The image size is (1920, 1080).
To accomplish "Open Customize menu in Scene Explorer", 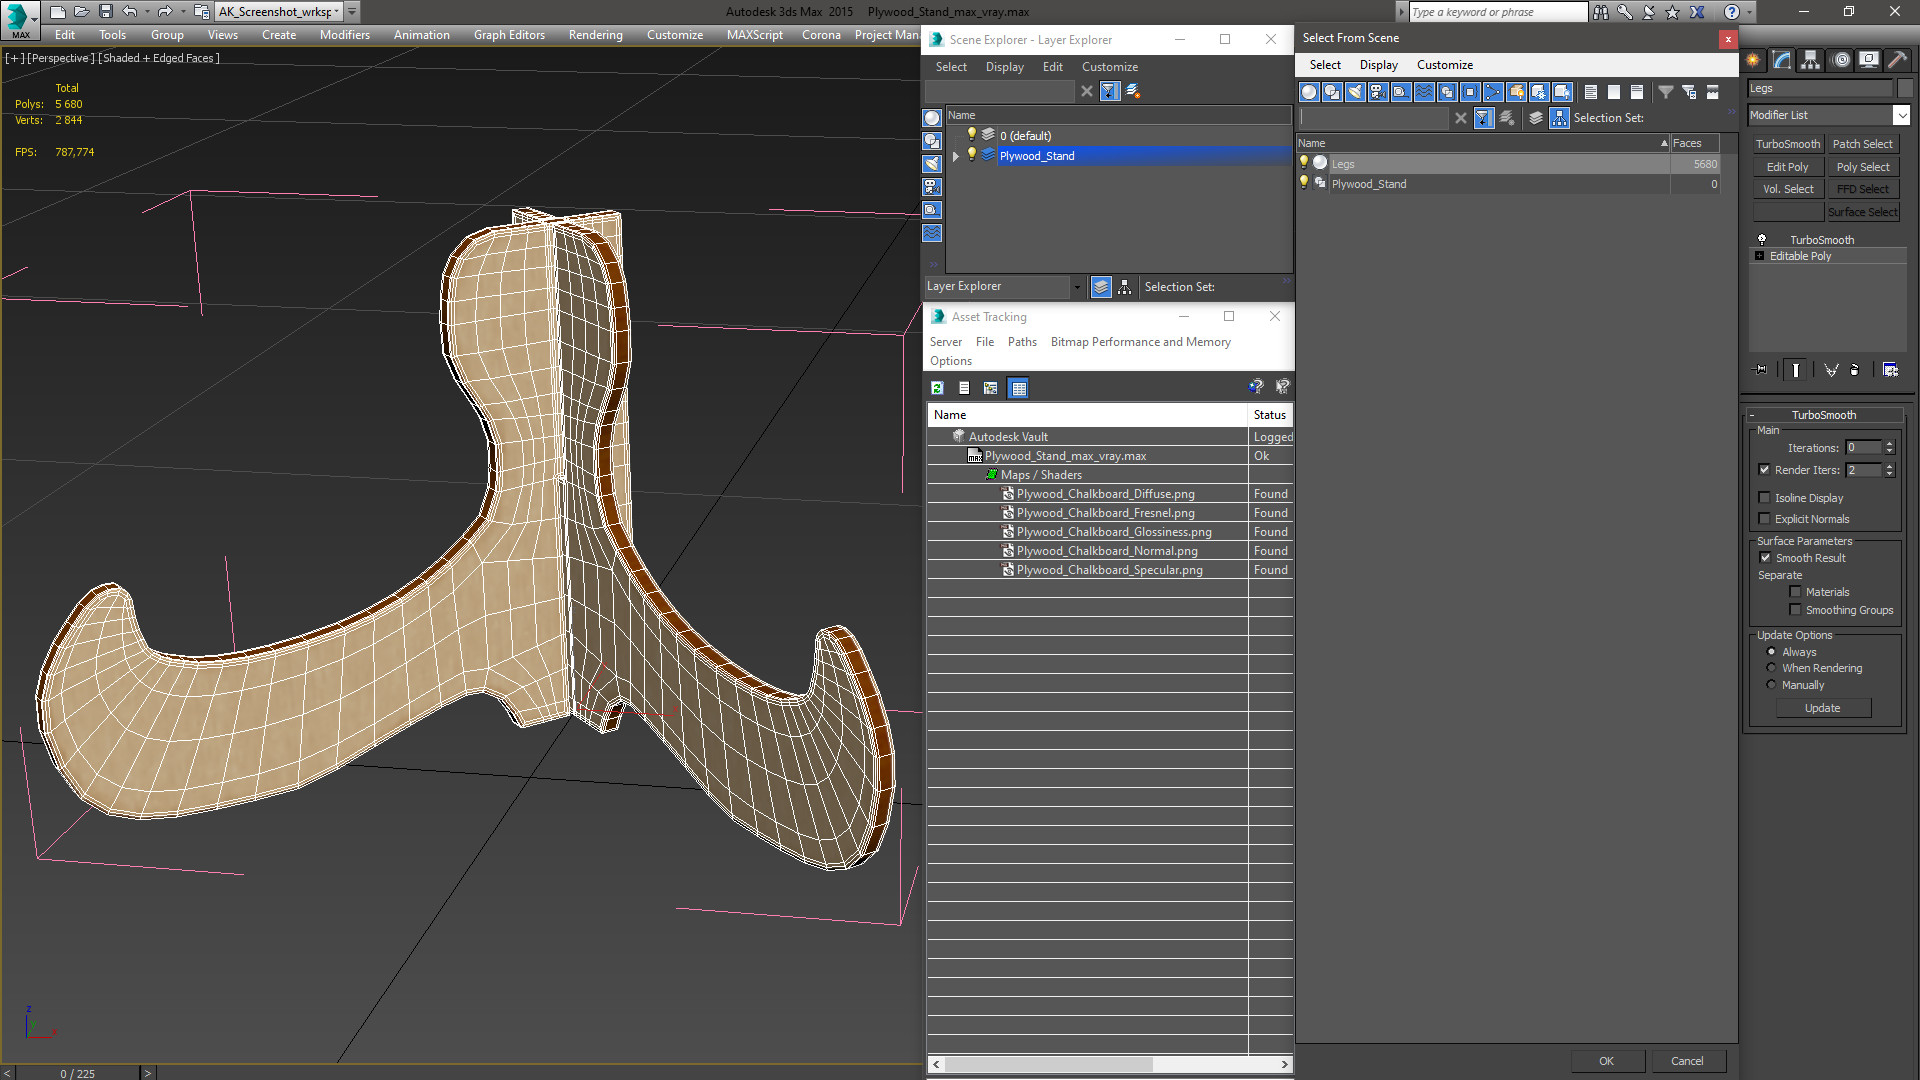I will click(1110, 67).
